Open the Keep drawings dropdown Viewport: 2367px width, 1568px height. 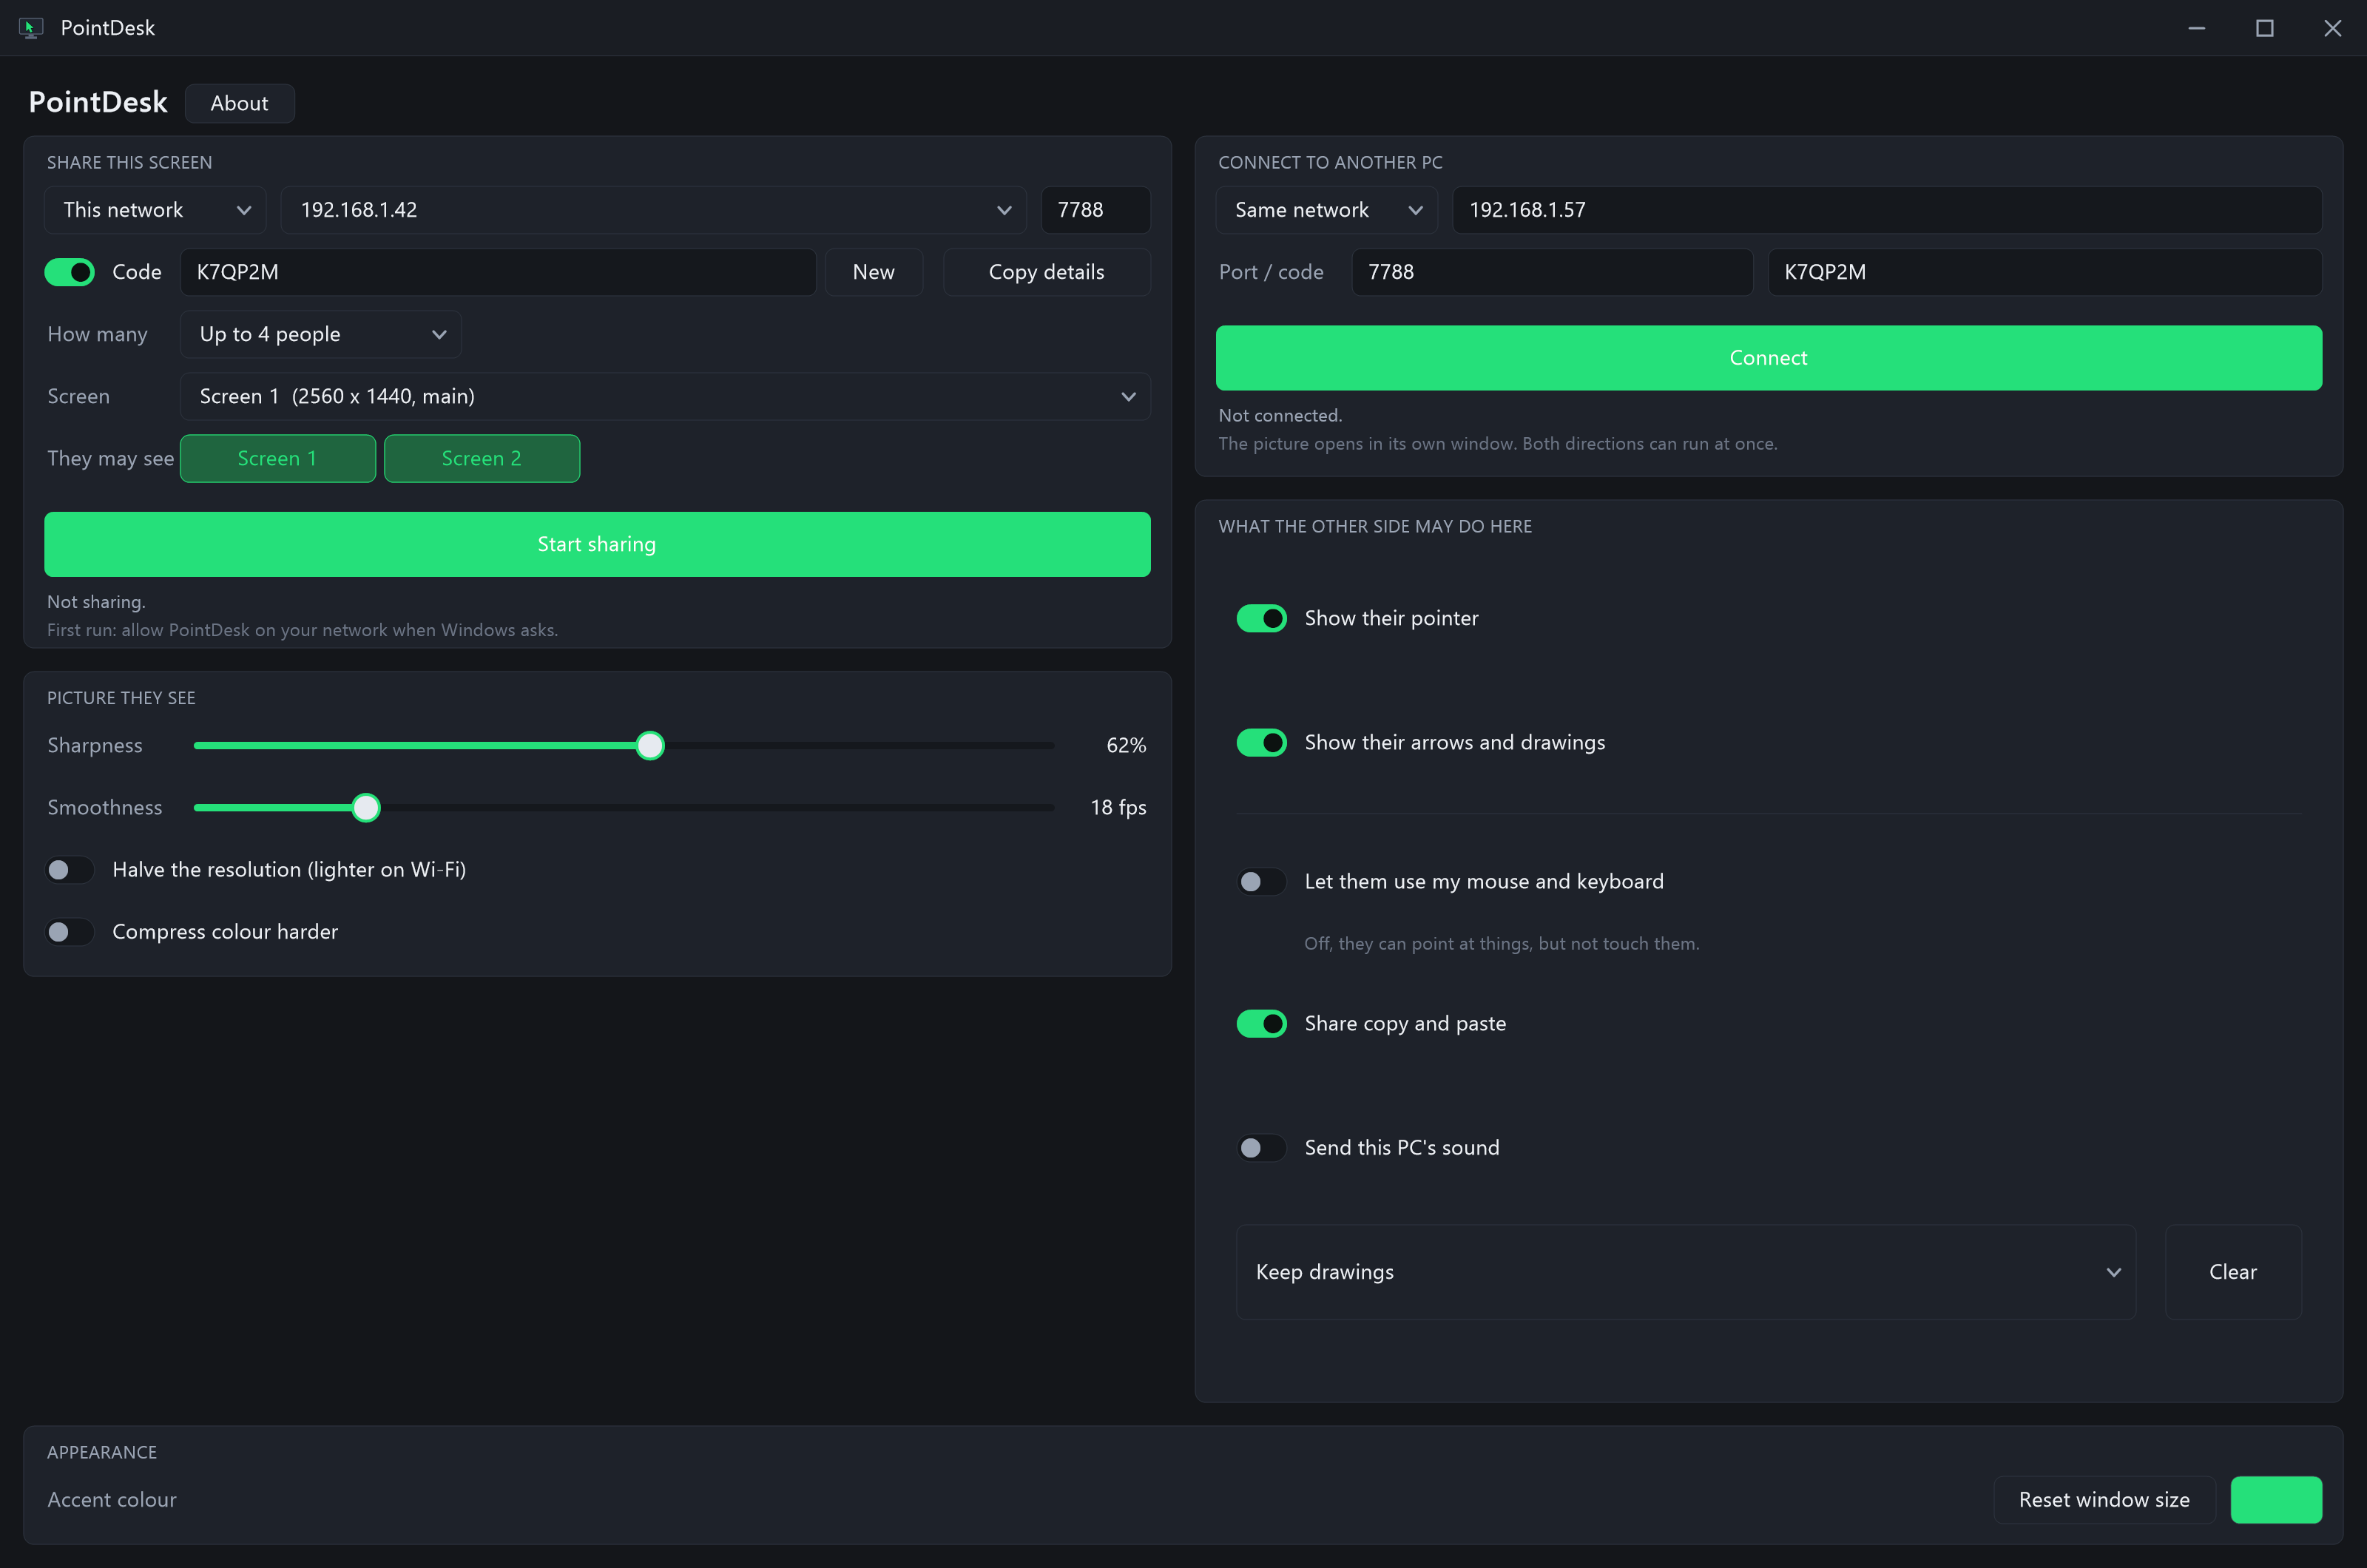point(1686,1272)
